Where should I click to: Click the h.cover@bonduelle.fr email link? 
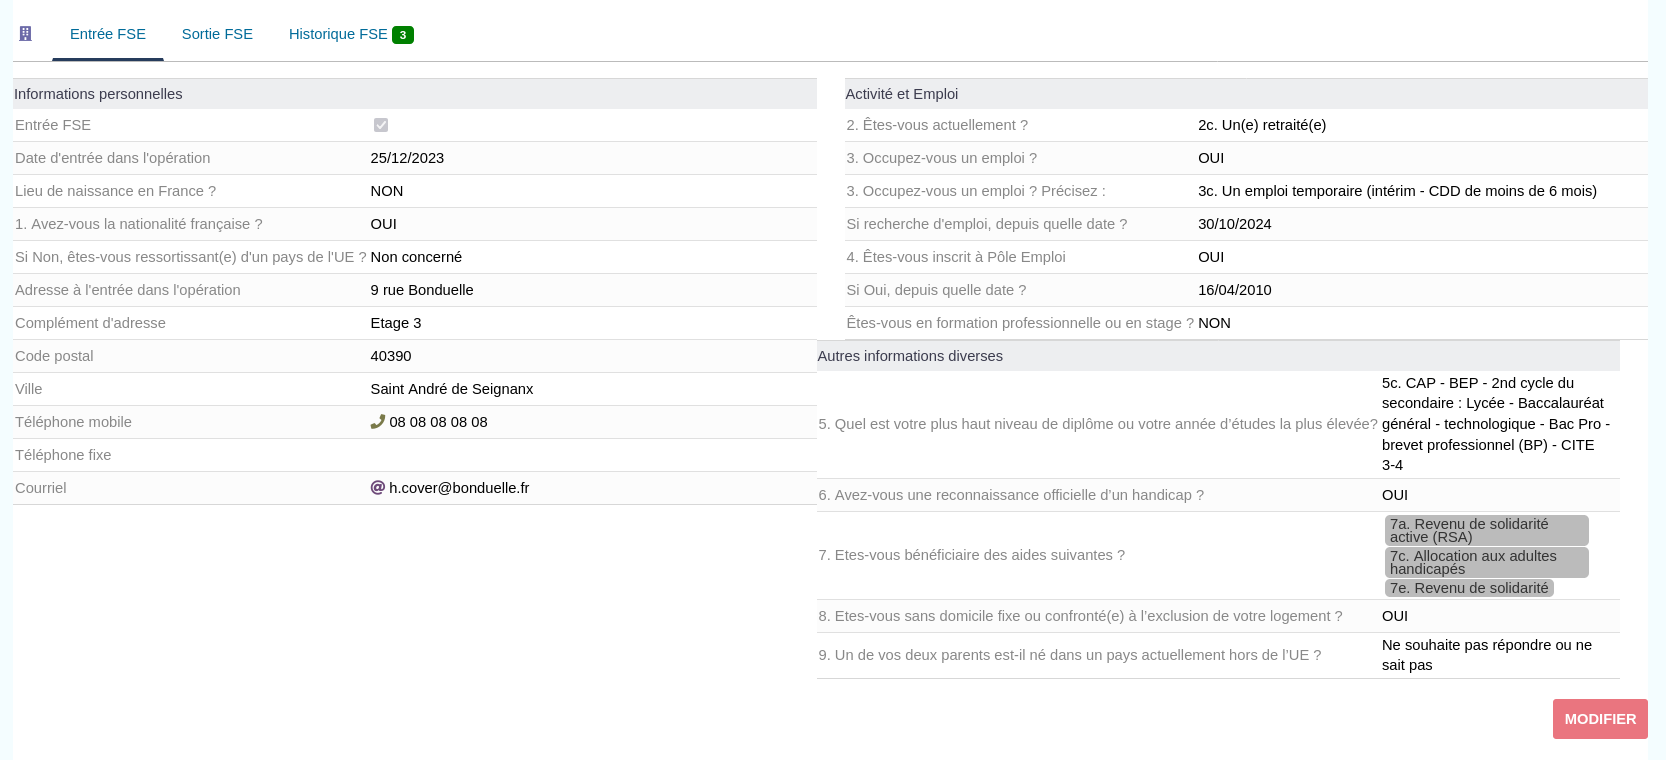459,488
